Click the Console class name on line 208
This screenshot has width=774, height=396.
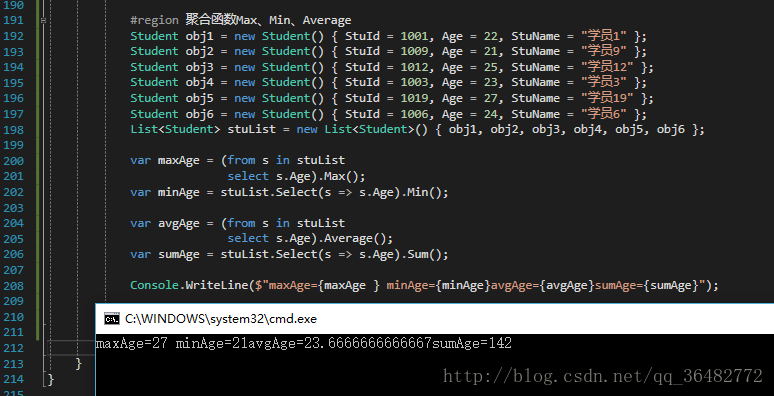click(155, 285)
